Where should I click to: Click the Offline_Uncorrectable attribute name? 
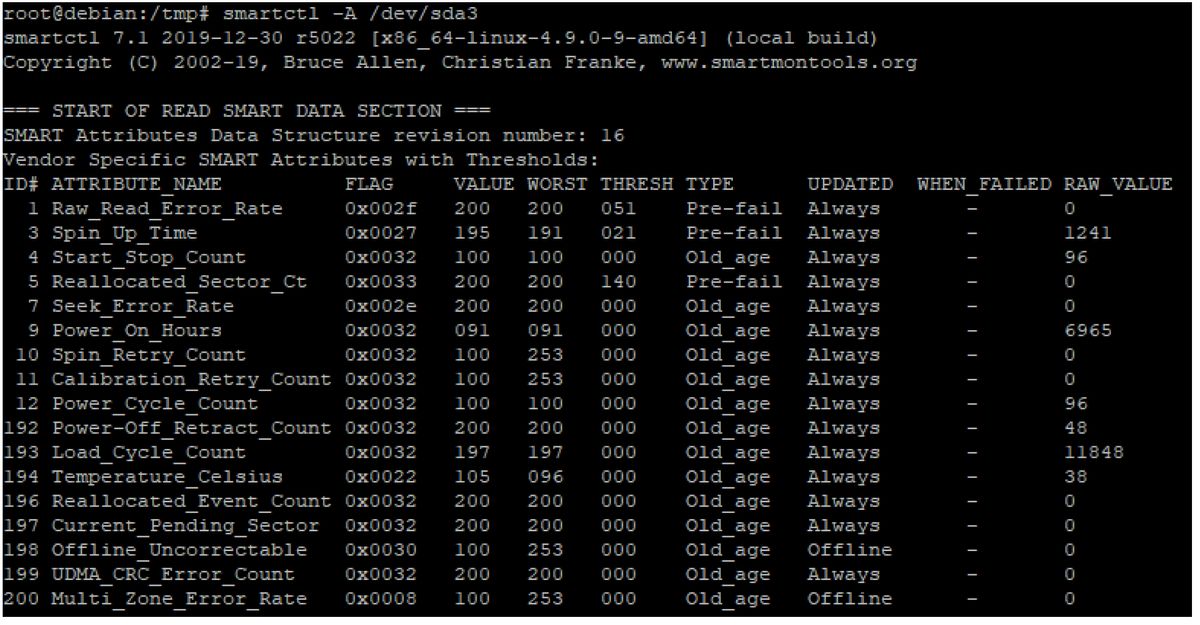tap(180, 550)
